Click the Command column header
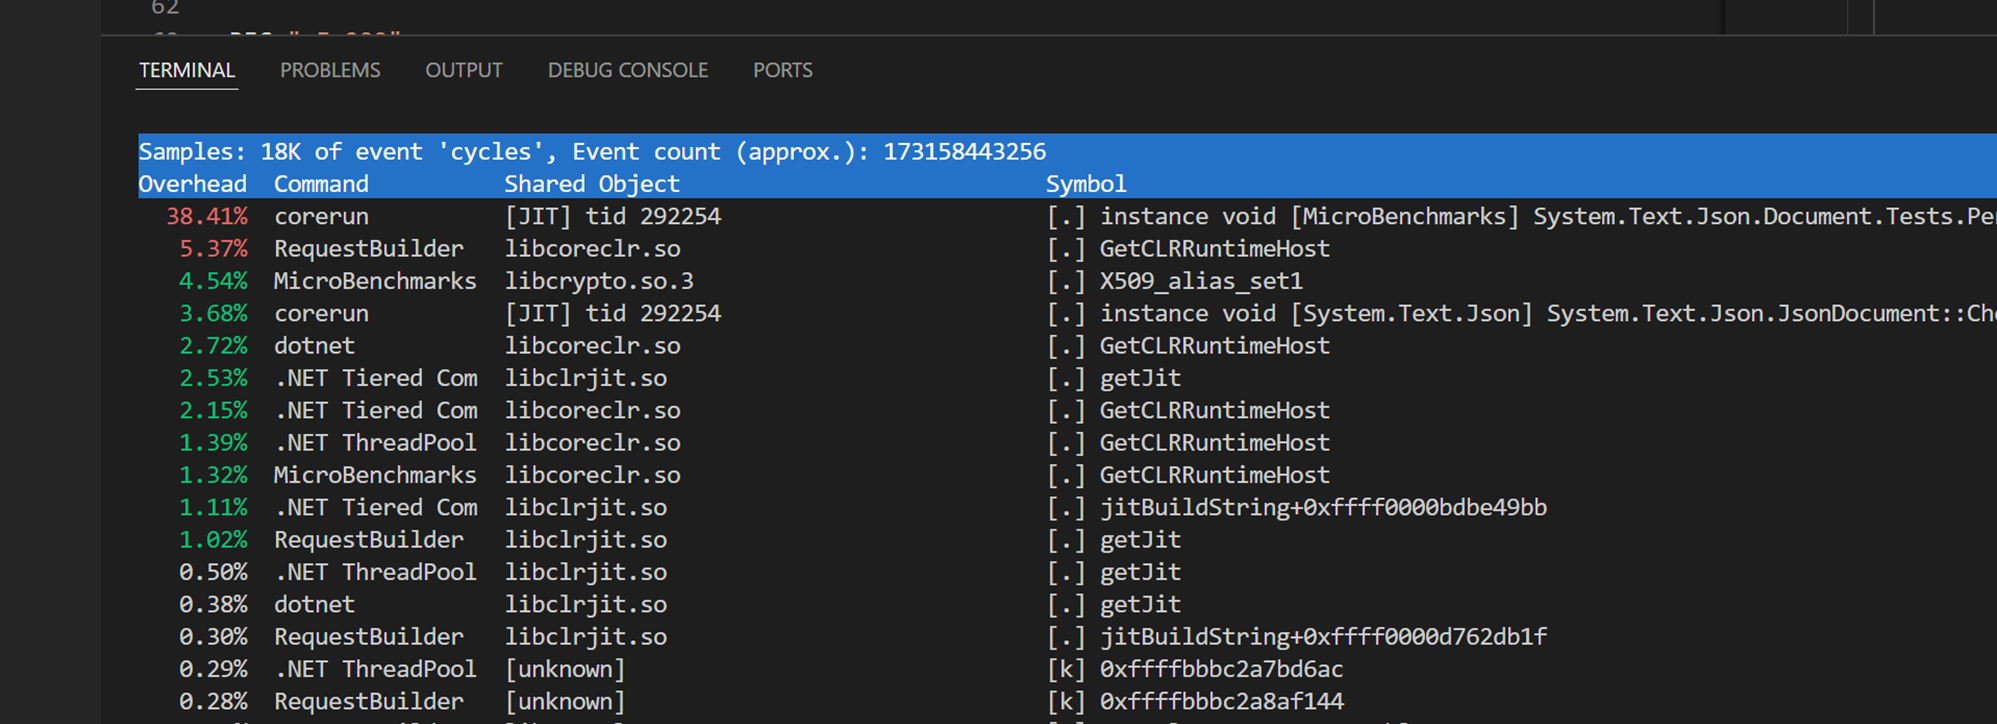The height and width of the screenshot is (724, 1997). pos(321,184)
